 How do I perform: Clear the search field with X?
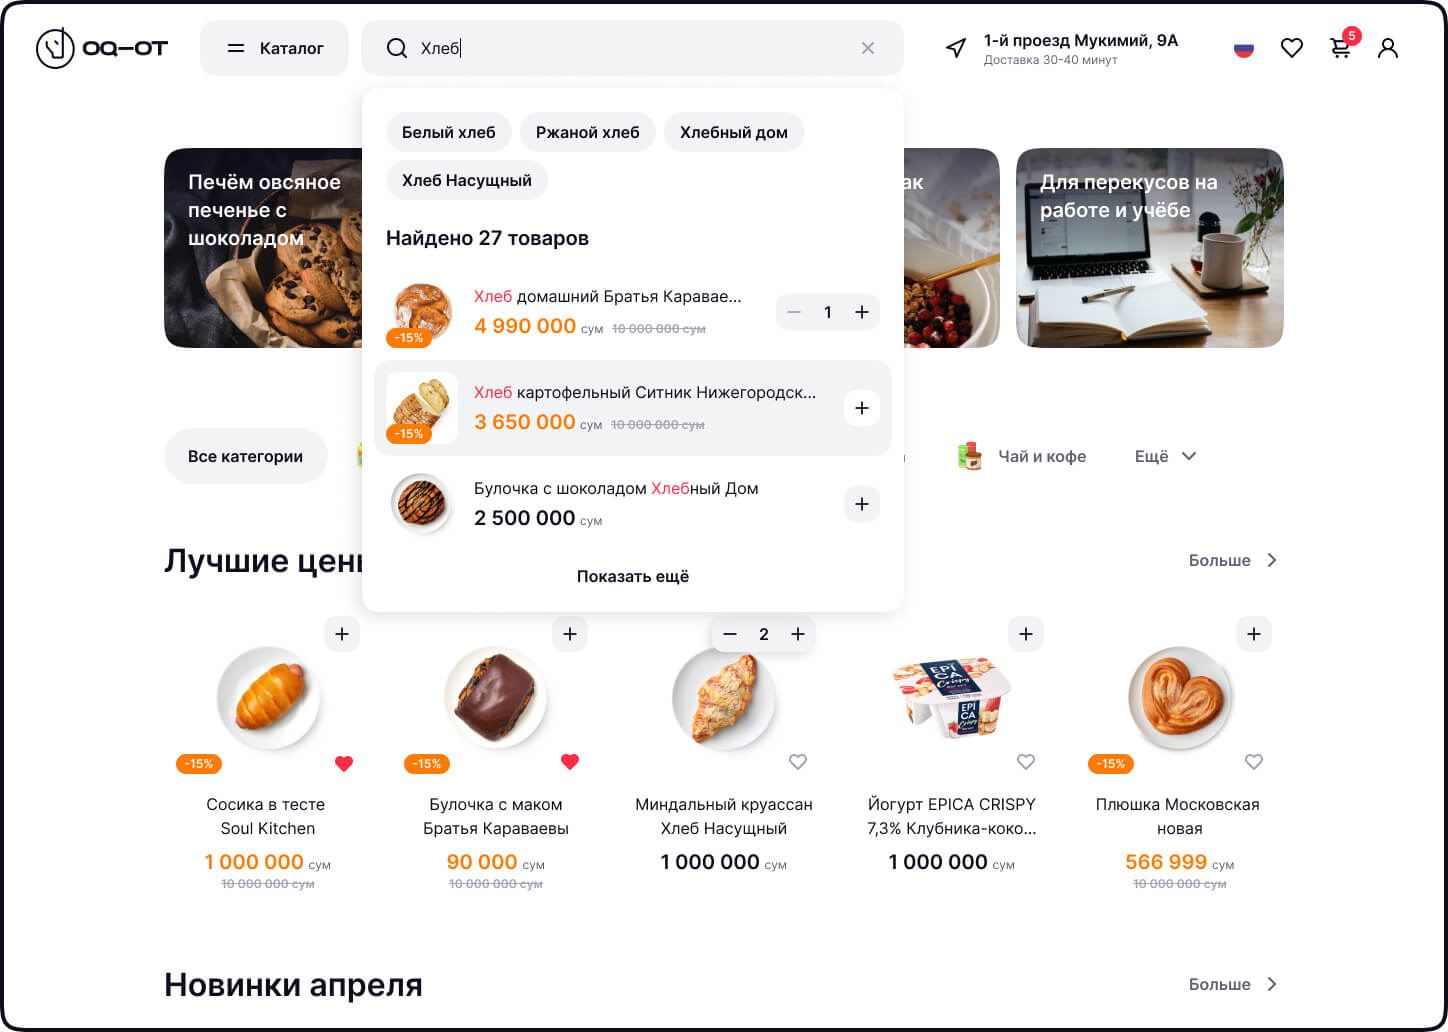pyautogui.click(x=868, y=48)
